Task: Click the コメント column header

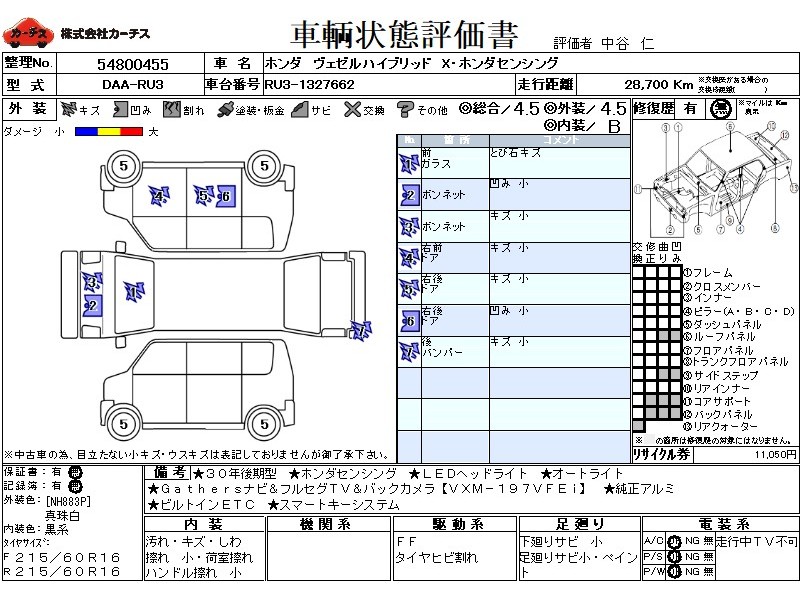Action: coord(560,140)
